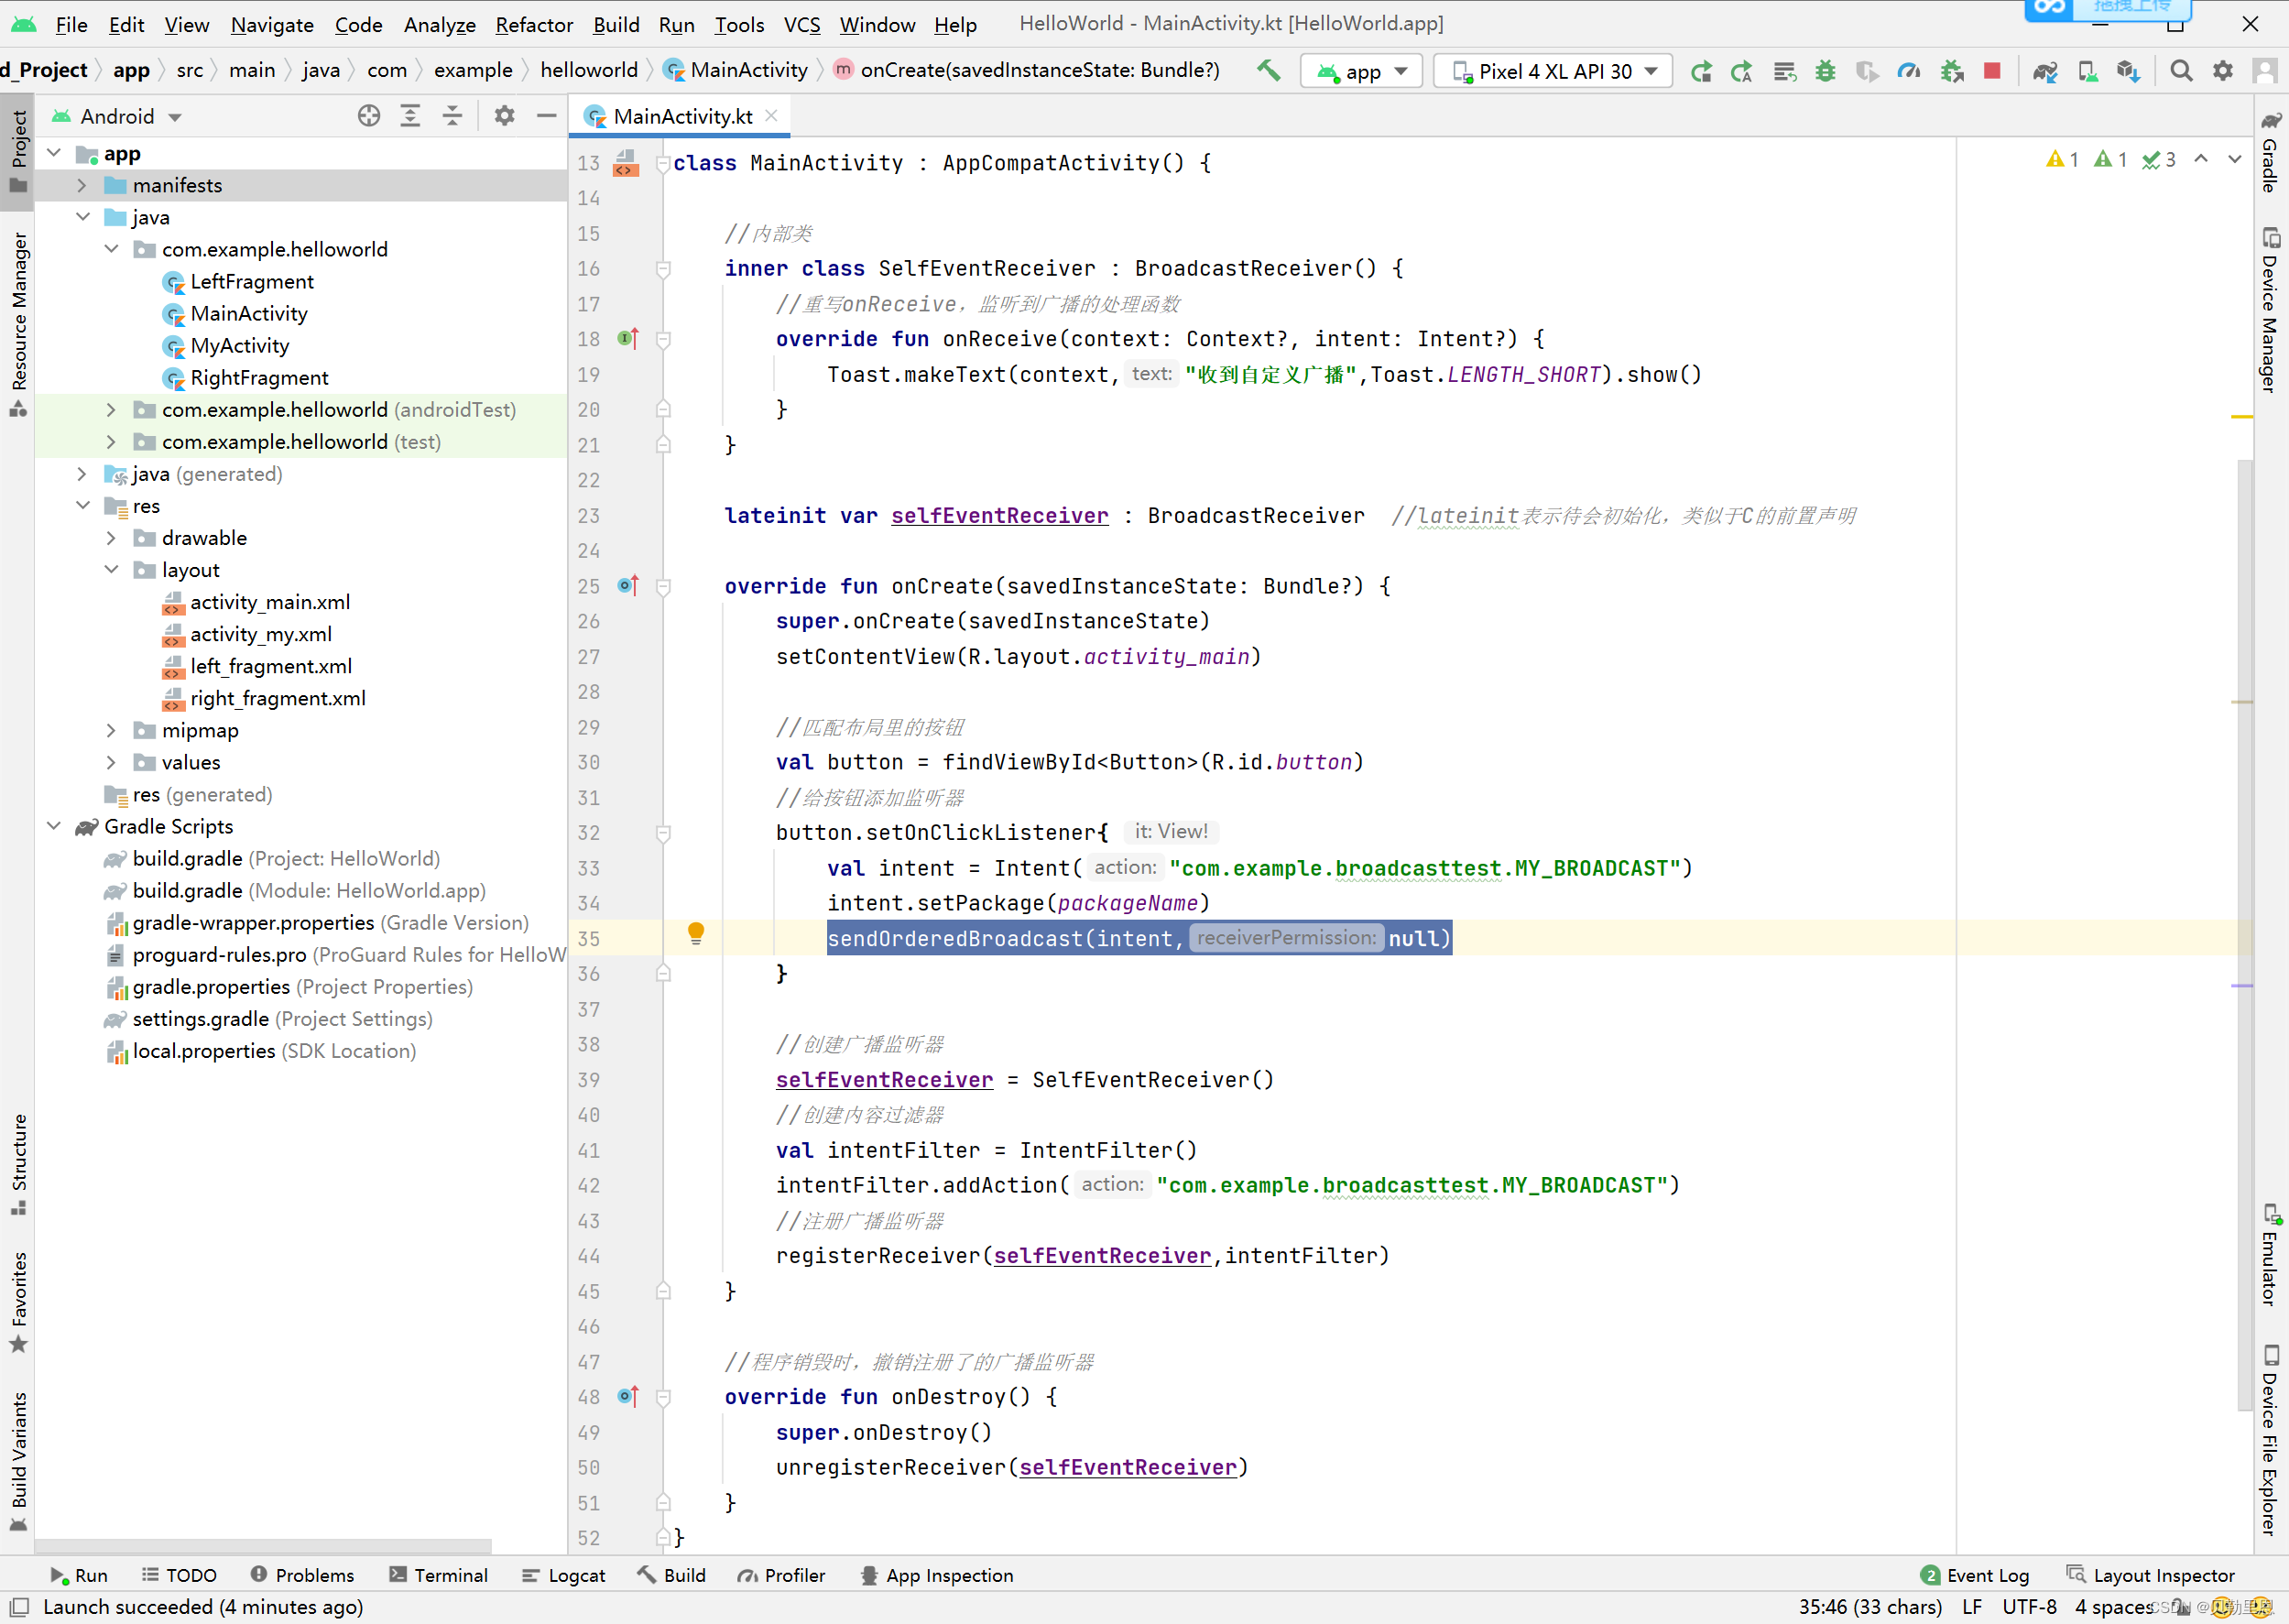Open the Refactor menu
Viewport: 2289px width, 1624px height.
pyautogui.click(x=533, y=24)
